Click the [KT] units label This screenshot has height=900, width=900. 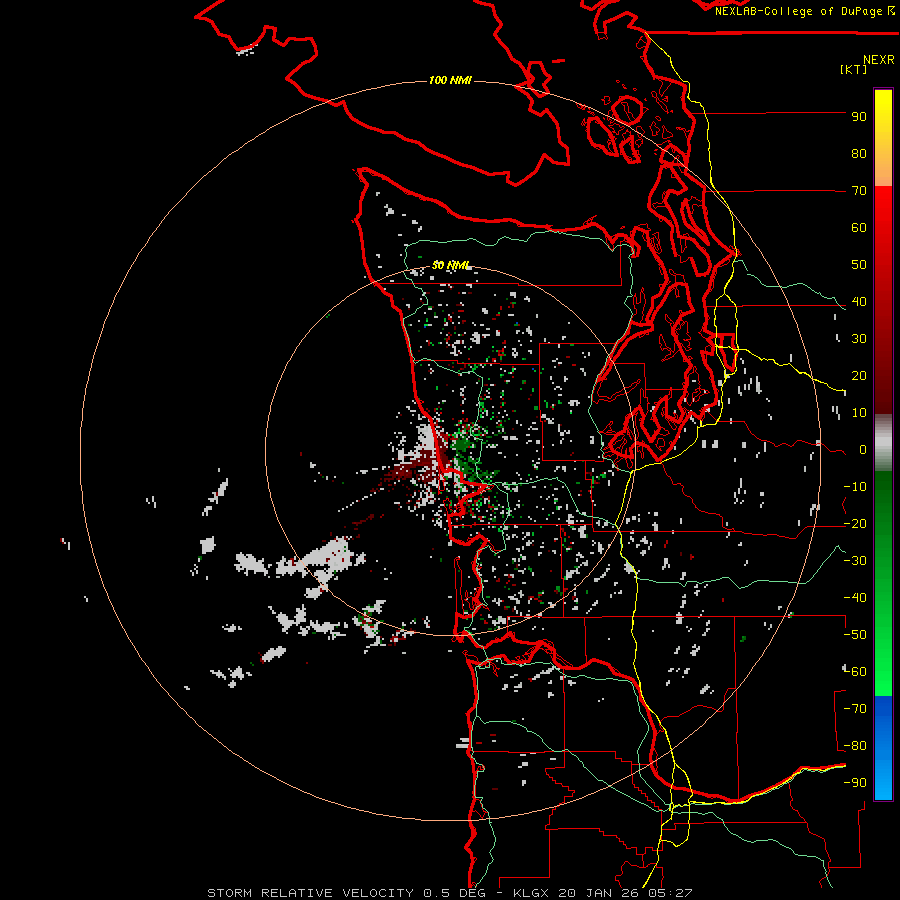pyautogui.click(x=854, y=69)
